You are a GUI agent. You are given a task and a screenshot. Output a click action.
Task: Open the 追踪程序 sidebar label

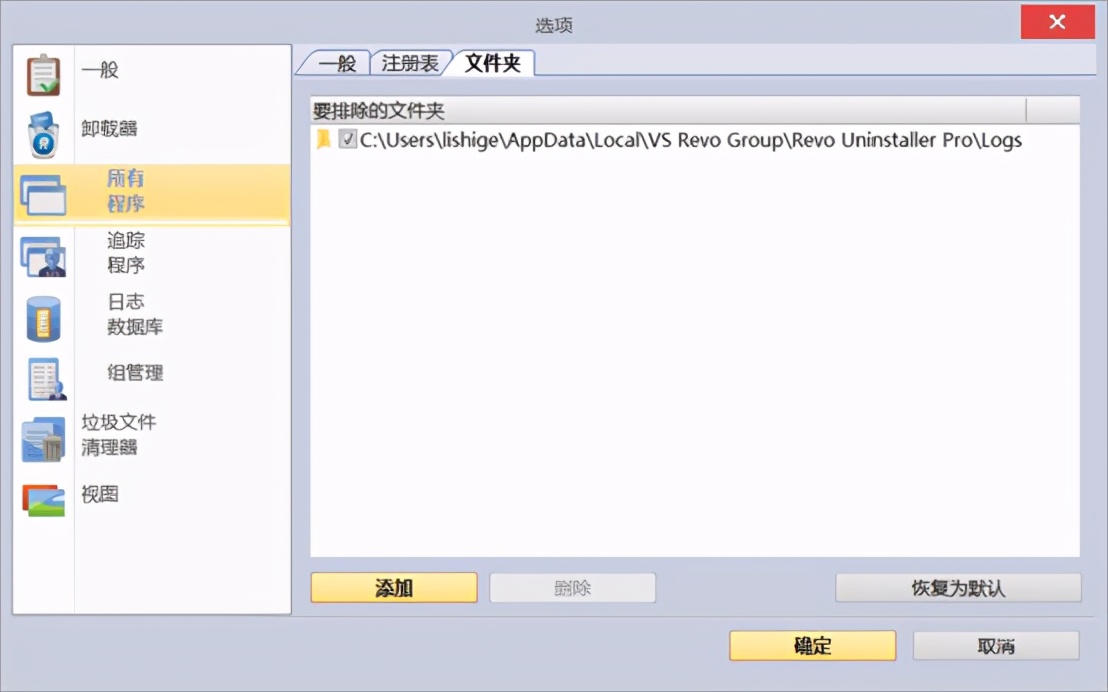pos(126,252)
